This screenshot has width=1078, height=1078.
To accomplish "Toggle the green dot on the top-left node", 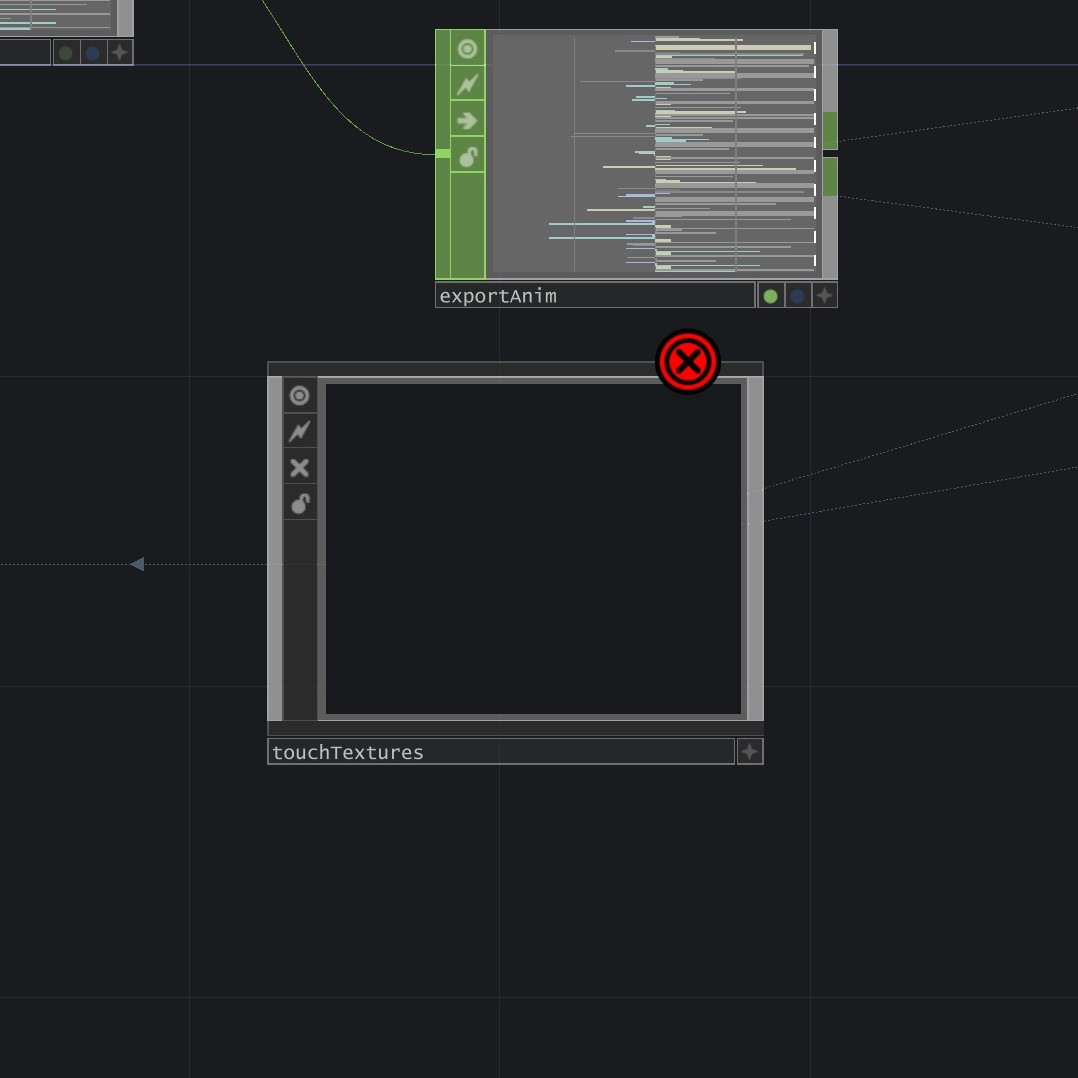I will pos(65,52).
